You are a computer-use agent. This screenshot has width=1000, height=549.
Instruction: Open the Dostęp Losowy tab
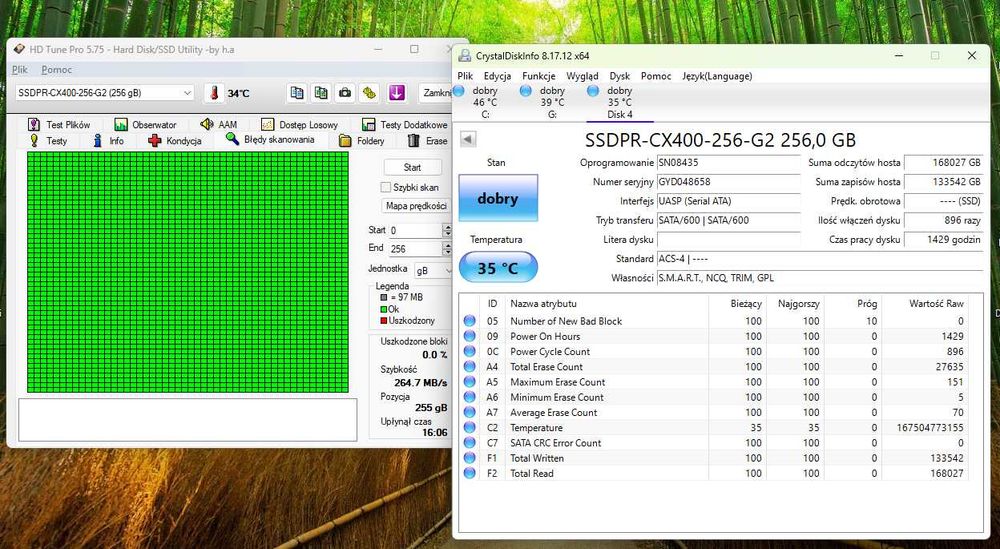(300, 124)
